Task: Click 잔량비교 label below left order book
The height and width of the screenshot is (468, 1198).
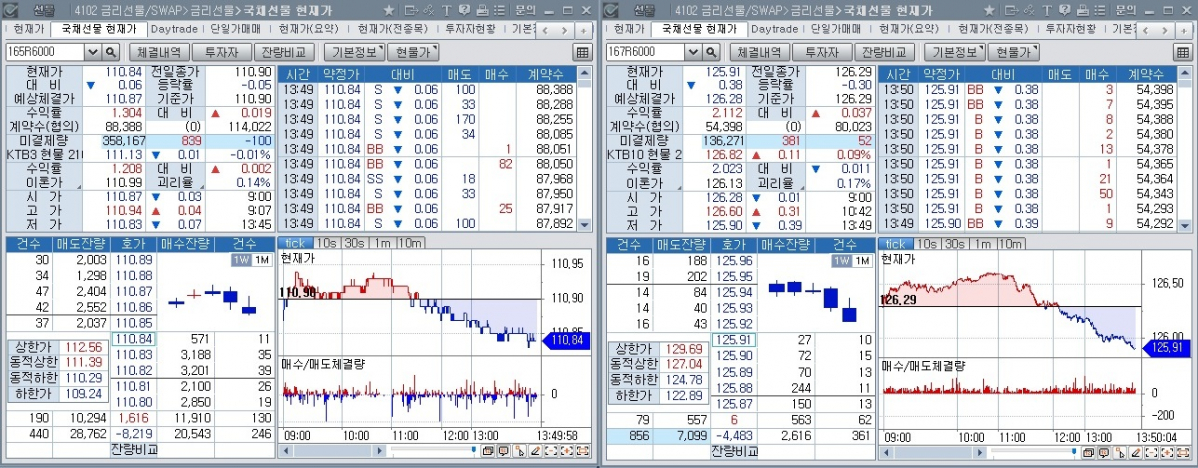Action: (134, 448)
